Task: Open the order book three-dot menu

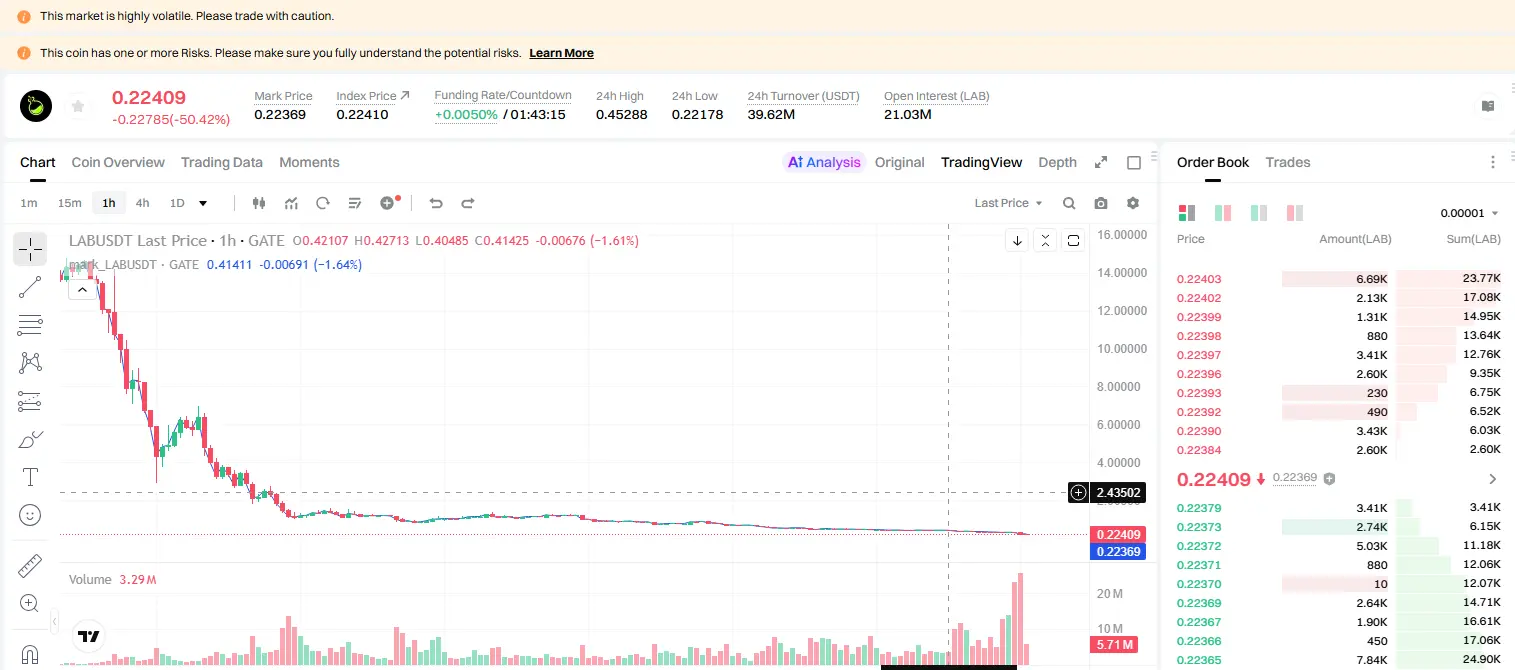Action: (1493, 162)
